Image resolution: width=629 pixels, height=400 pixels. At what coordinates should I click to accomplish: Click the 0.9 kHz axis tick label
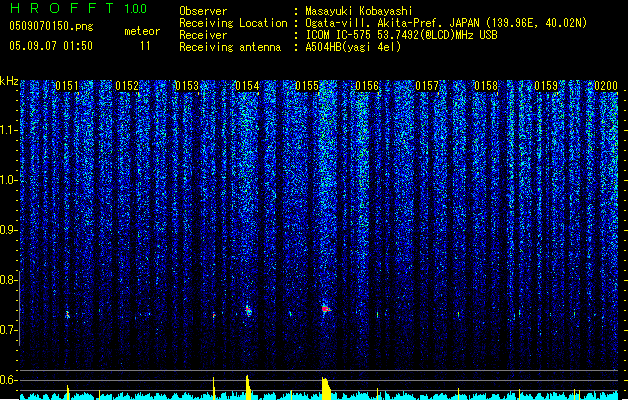(x=9, y=230)
